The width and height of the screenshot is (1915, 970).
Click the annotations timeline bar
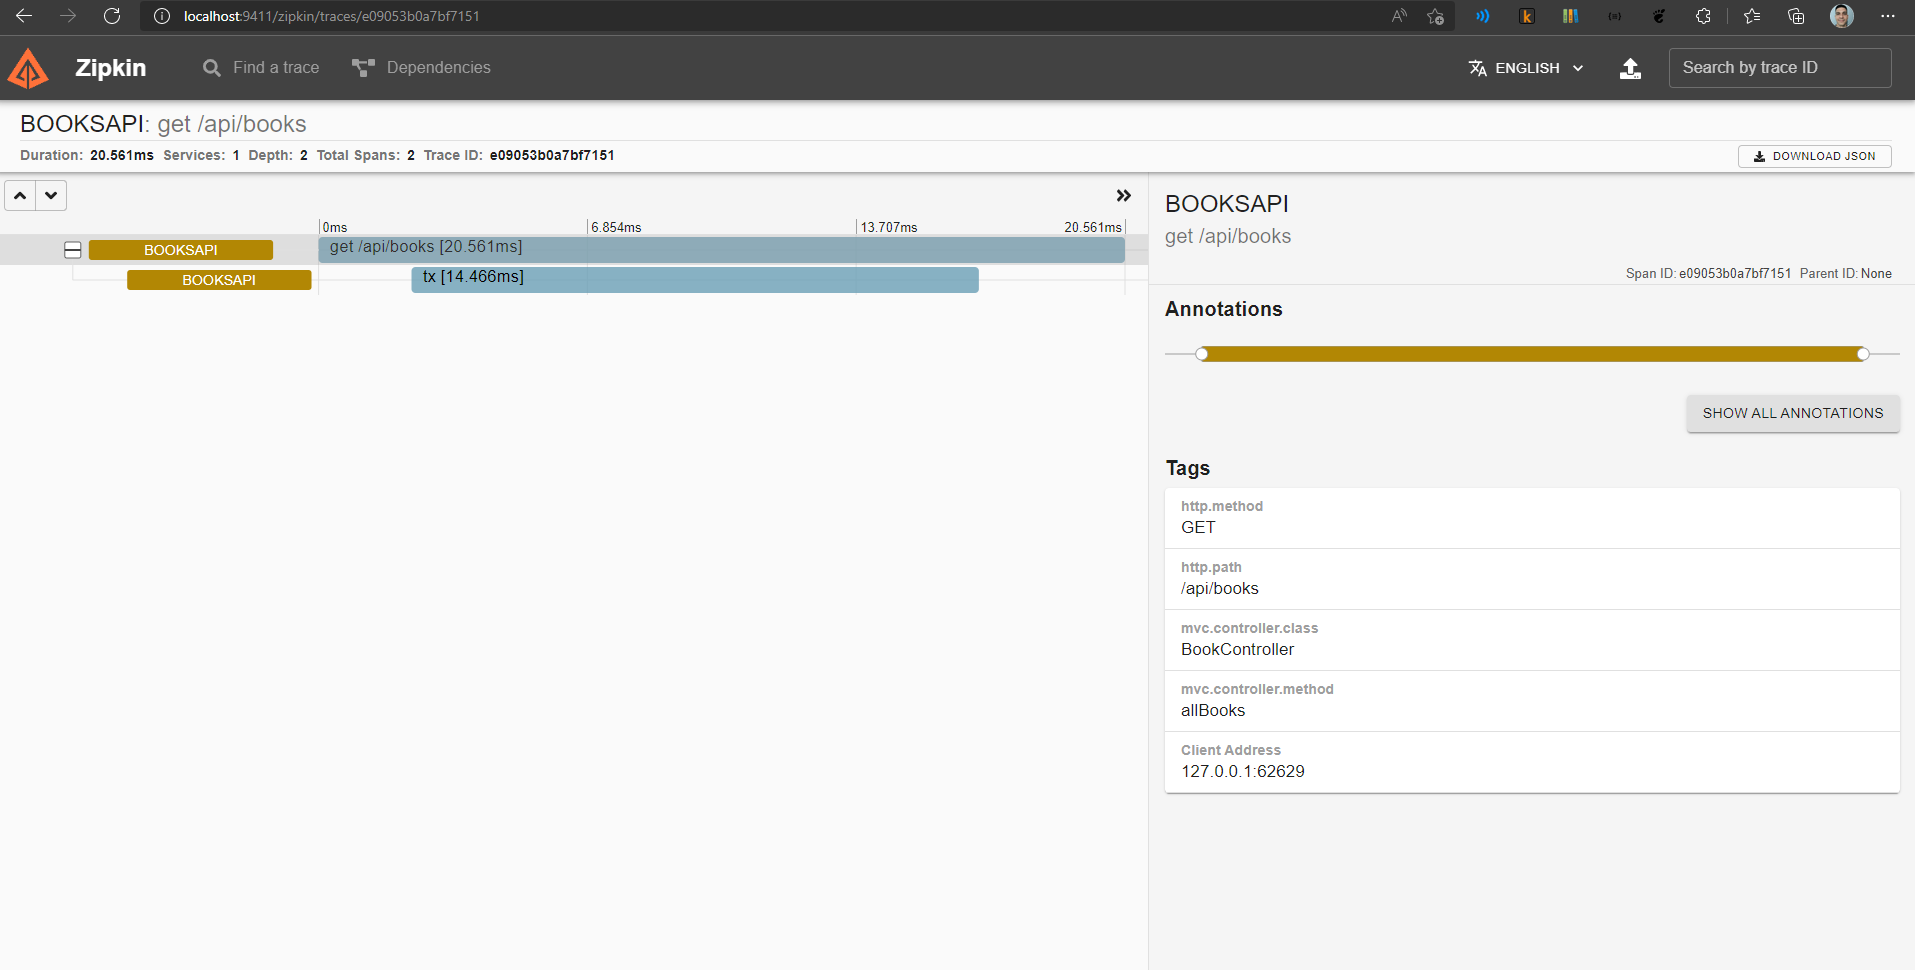[1532, 354]
